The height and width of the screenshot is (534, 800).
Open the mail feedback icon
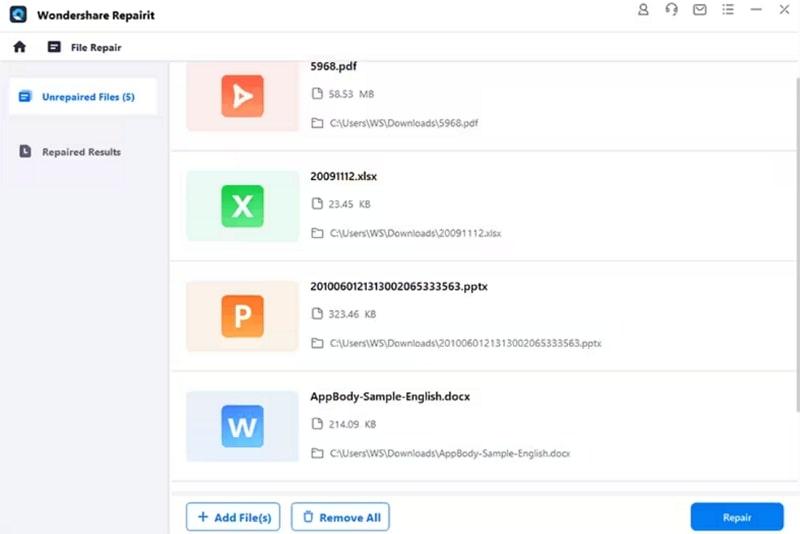coord(699,10)
